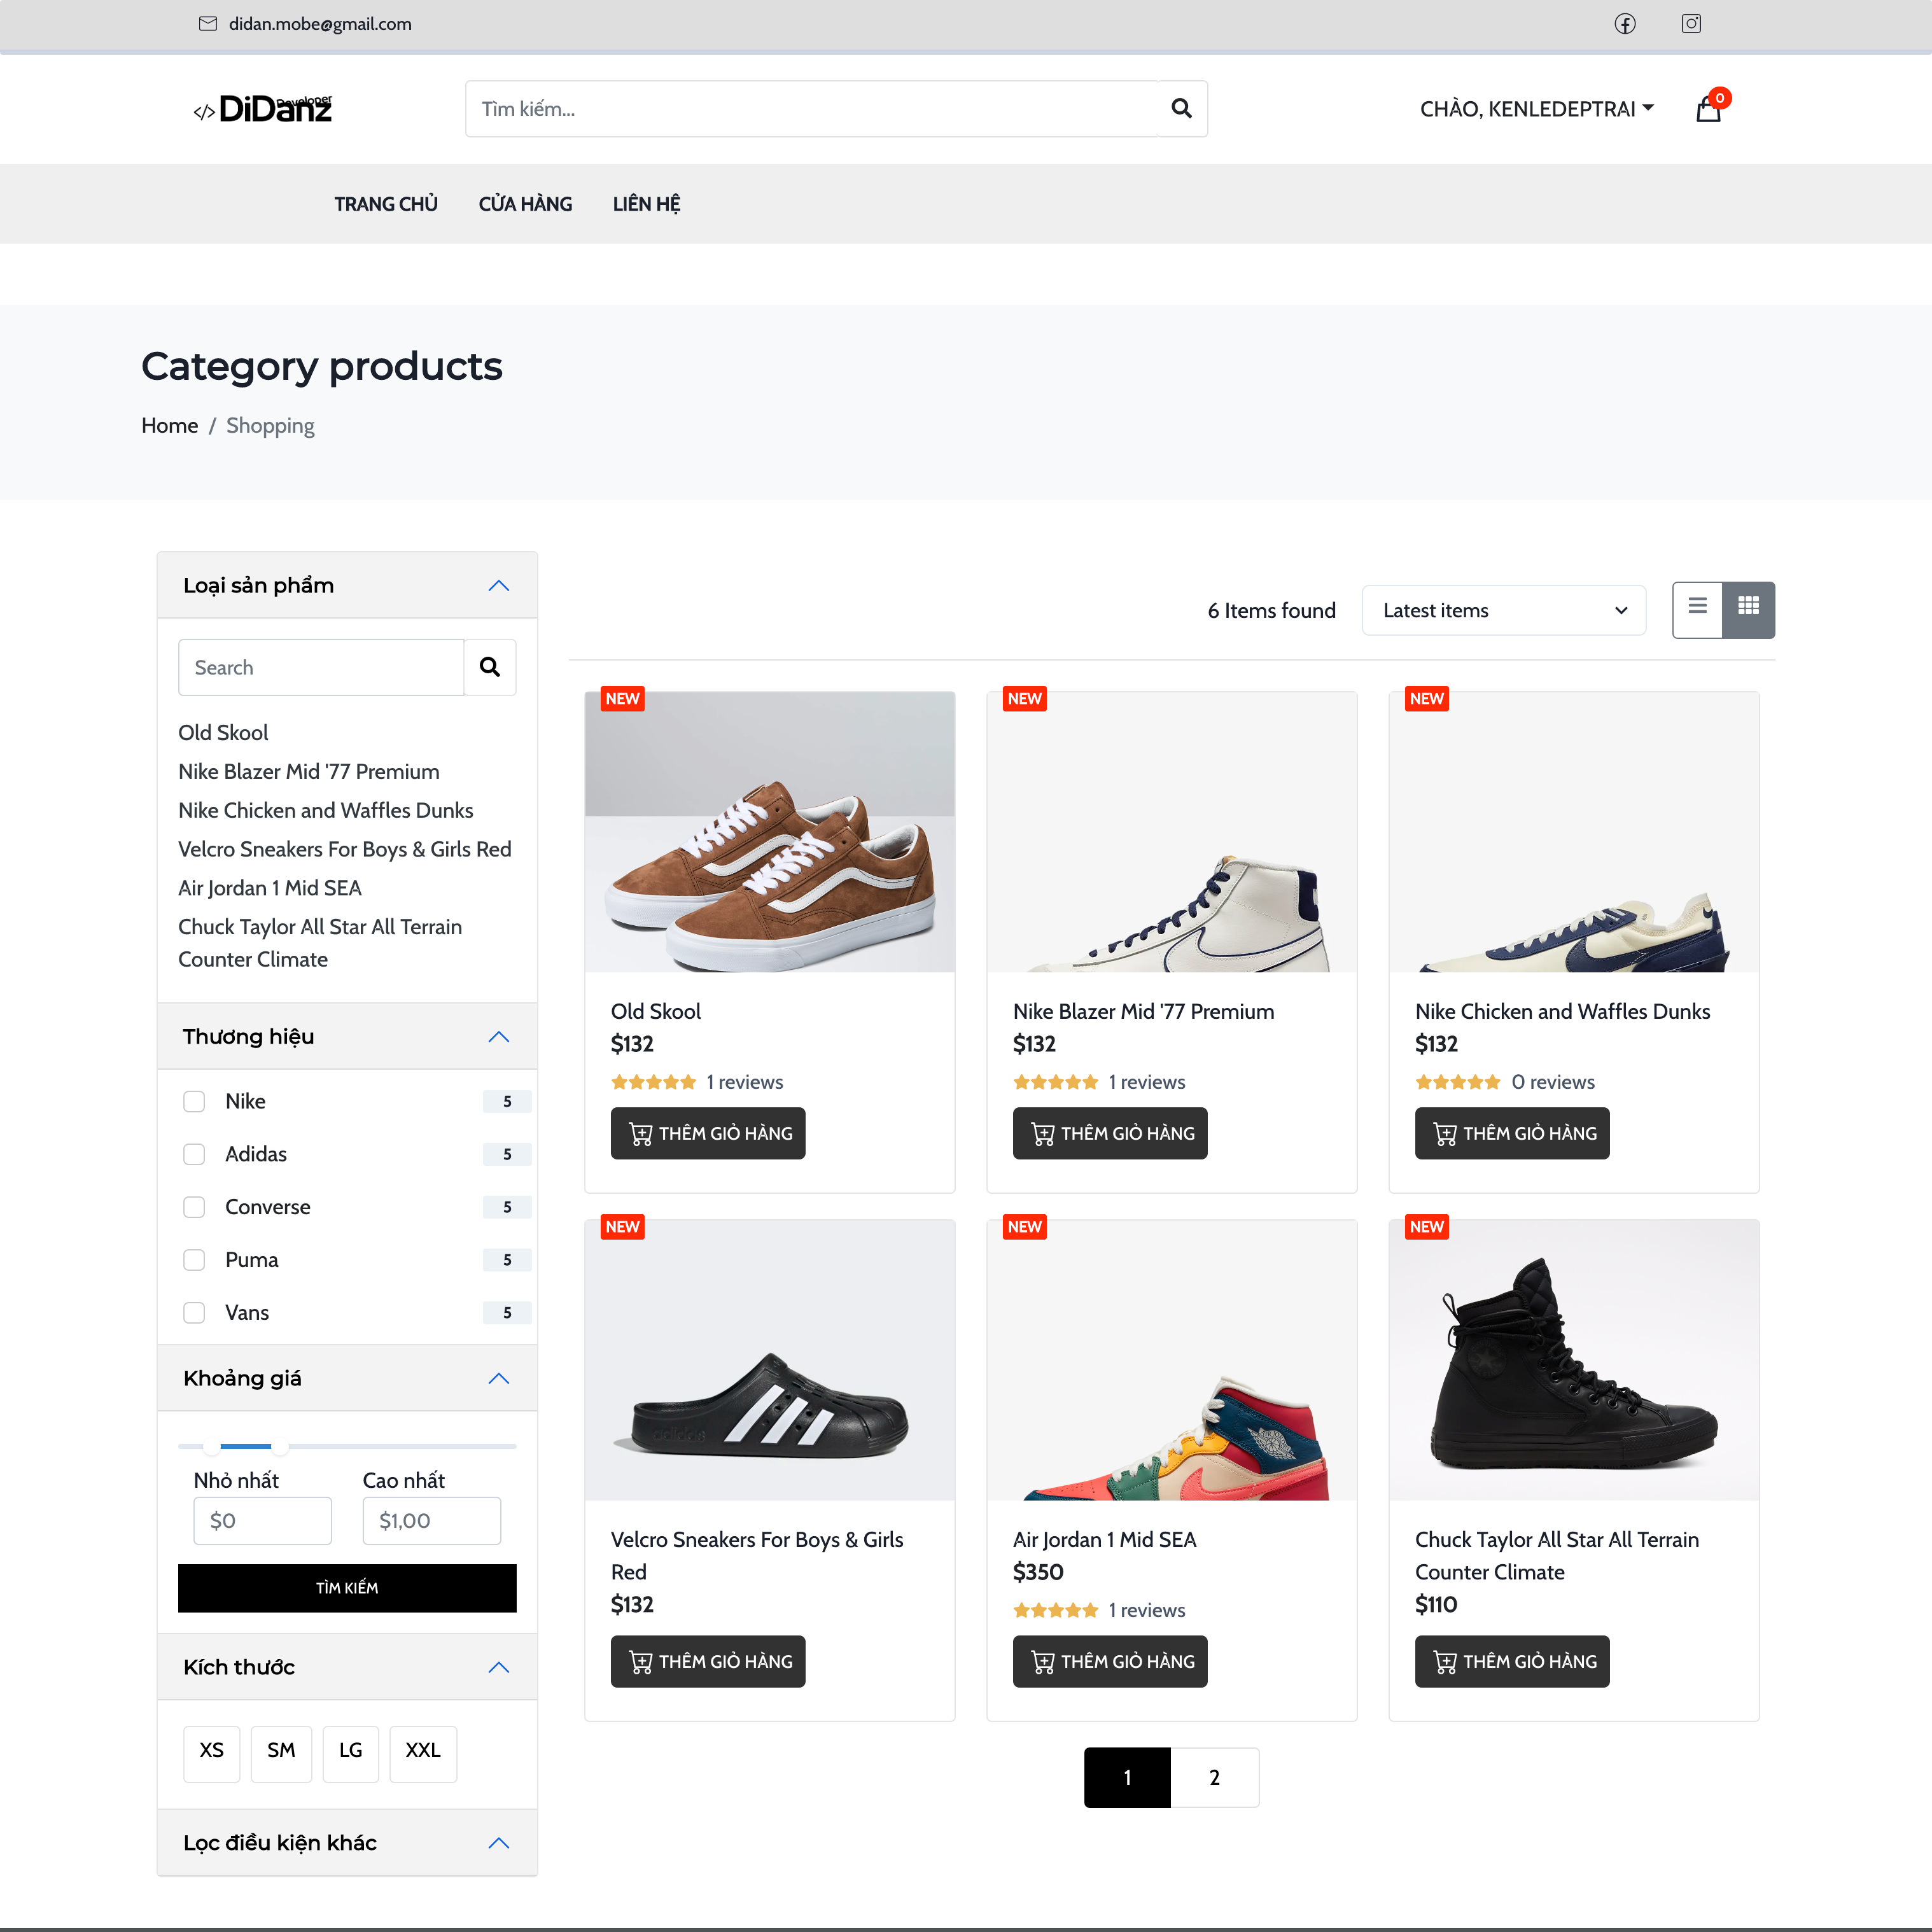Open the Latest items sort dropdown
Image resolution: width=1932 pixels, height=1932 pixels.
tap(1503, 610)
